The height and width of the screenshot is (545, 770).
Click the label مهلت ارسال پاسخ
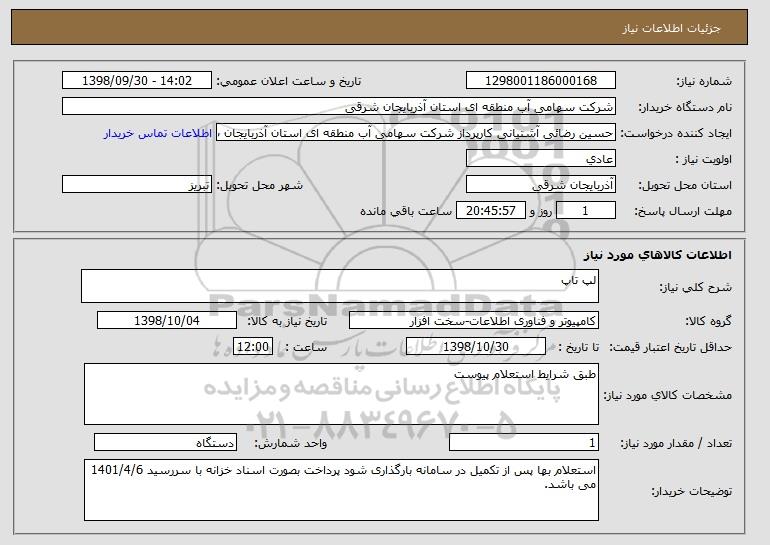click(x=683, y=211)
